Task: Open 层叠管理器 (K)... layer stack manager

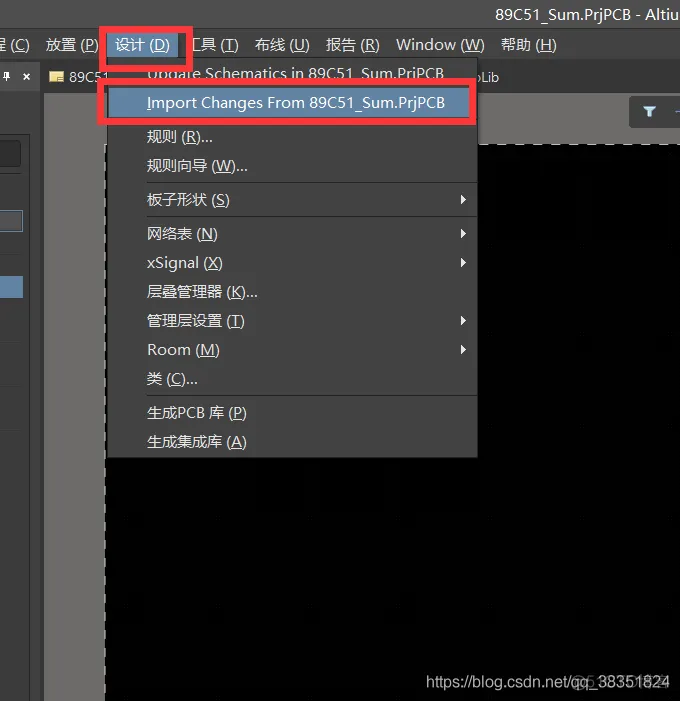Action: click(x=292, y=291)
